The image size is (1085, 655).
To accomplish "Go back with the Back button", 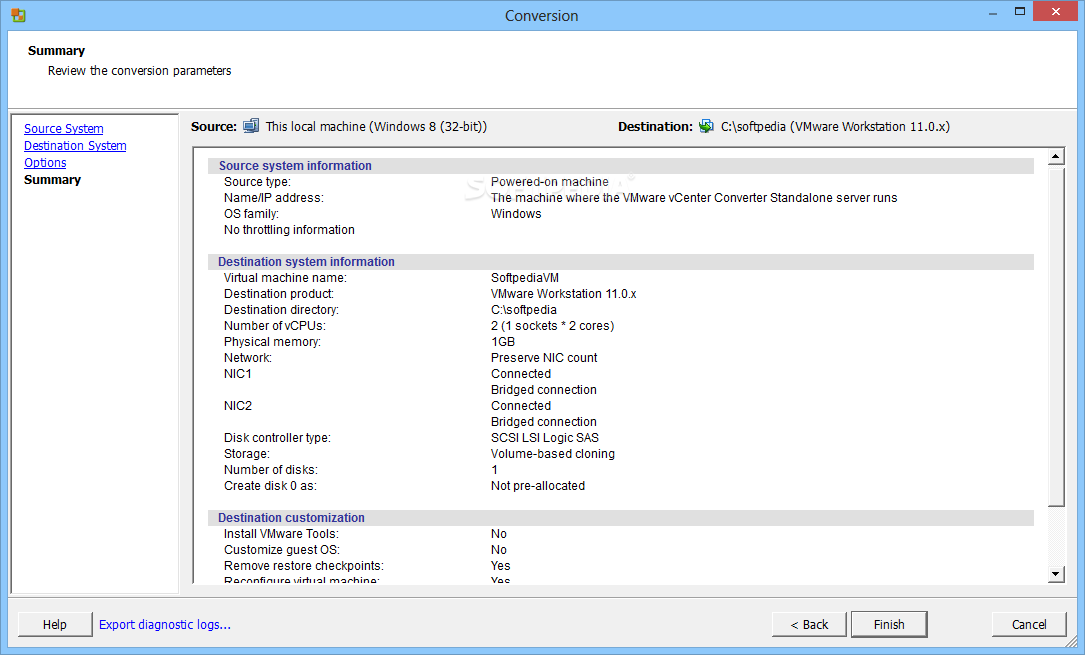I will coord(809,625).
